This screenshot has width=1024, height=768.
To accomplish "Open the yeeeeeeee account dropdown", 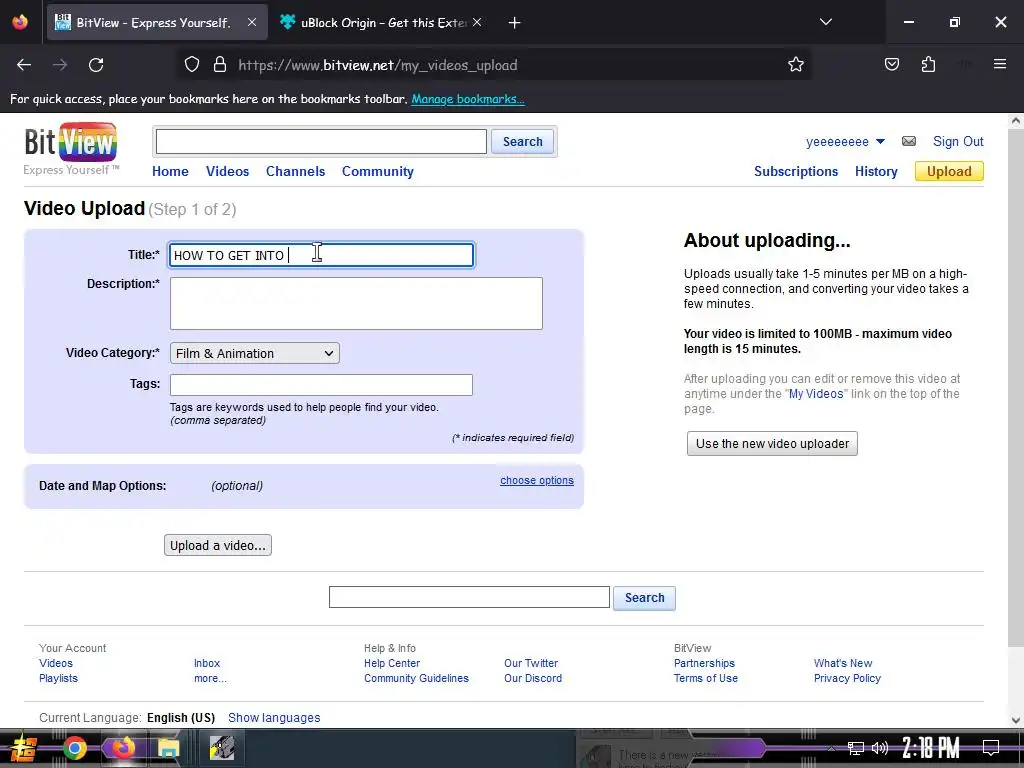I will (845, 142).
